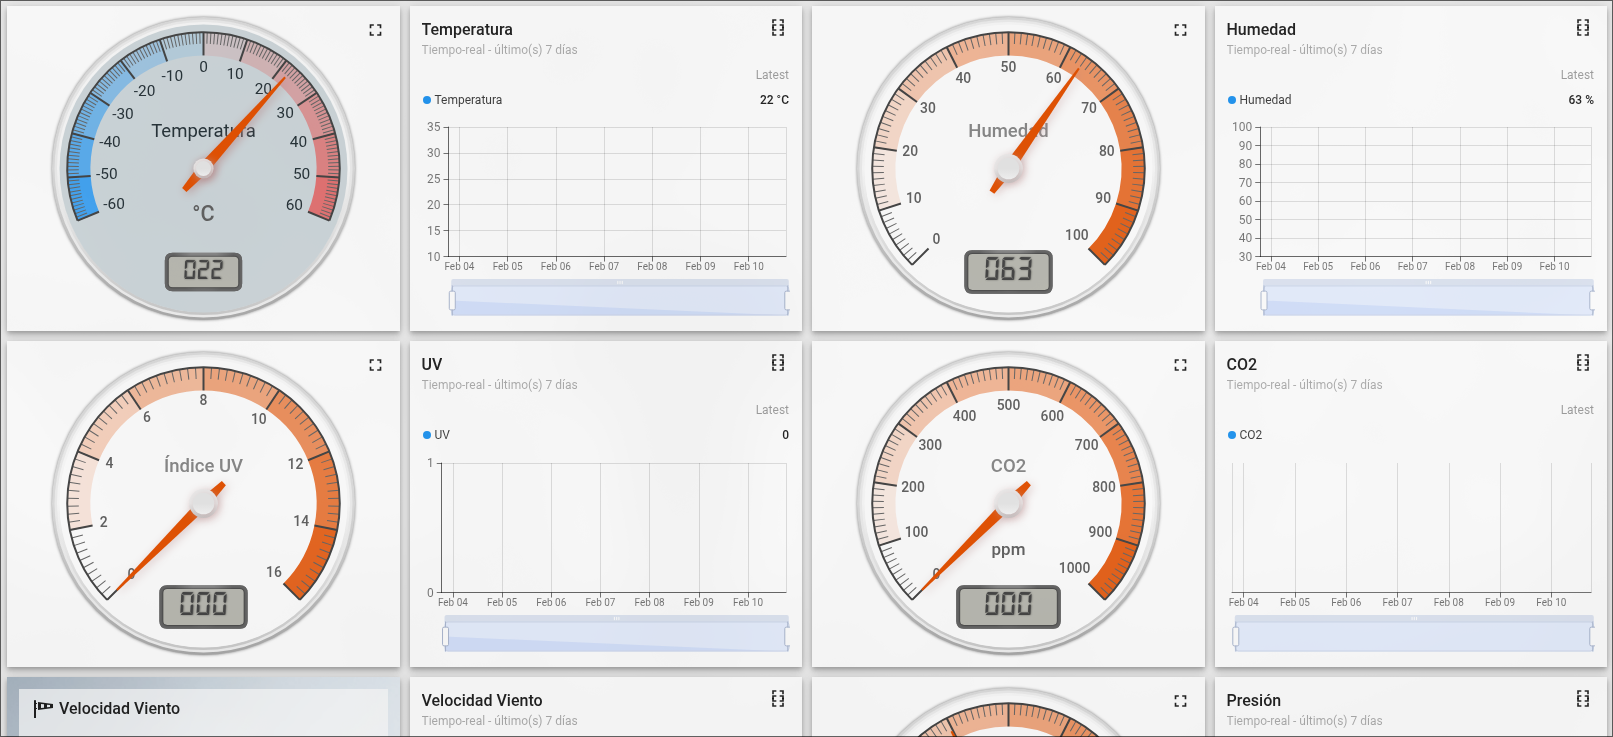Image resolution: width=1613 pixels, height=737 pixels.
Task: Click the latest UV value 0
Action: click(x=785, y=435)
